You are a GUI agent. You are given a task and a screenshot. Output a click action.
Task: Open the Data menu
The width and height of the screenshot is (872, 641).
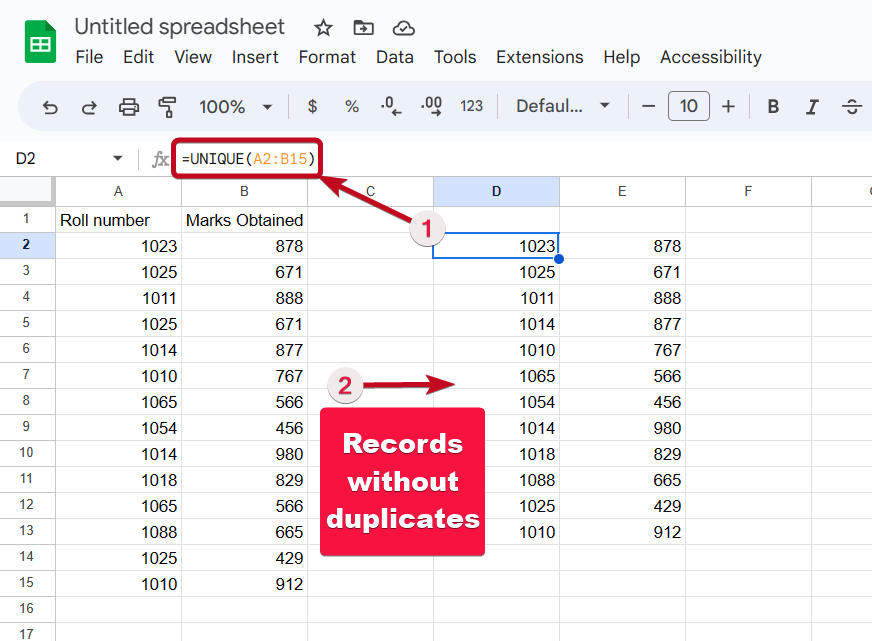(x=395, y=57)
